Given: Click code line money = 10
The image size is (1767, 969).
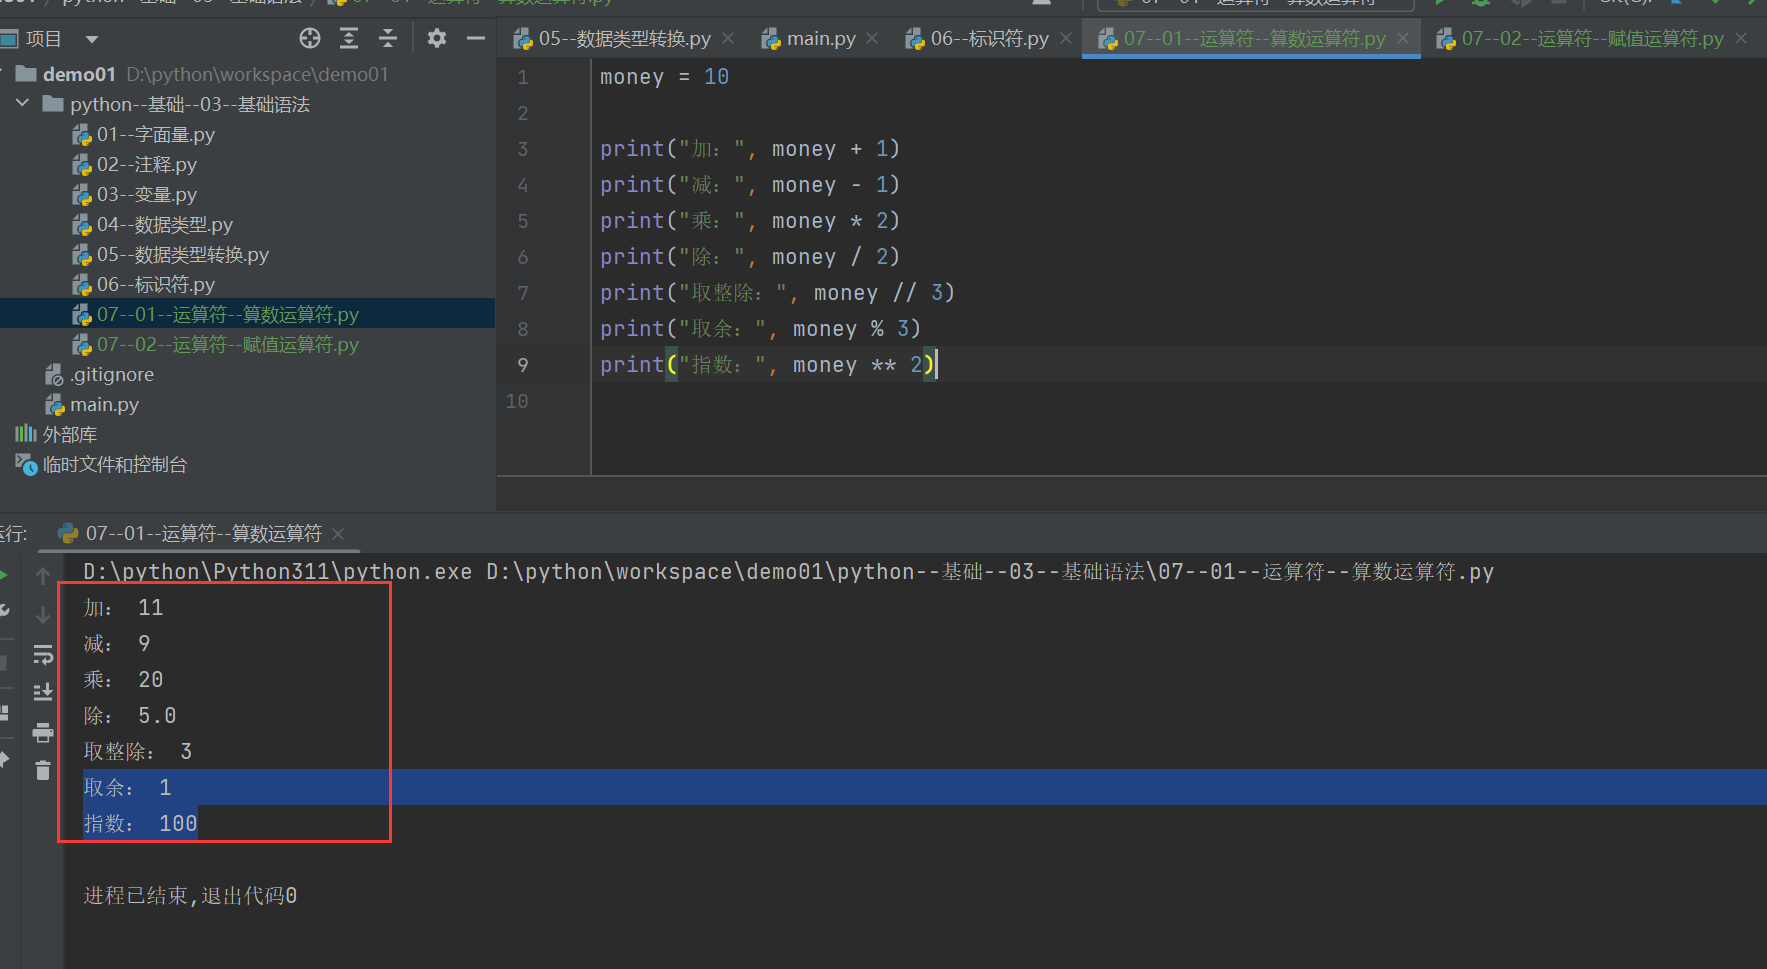Looking at the screenshot, I should coord(664,77).
